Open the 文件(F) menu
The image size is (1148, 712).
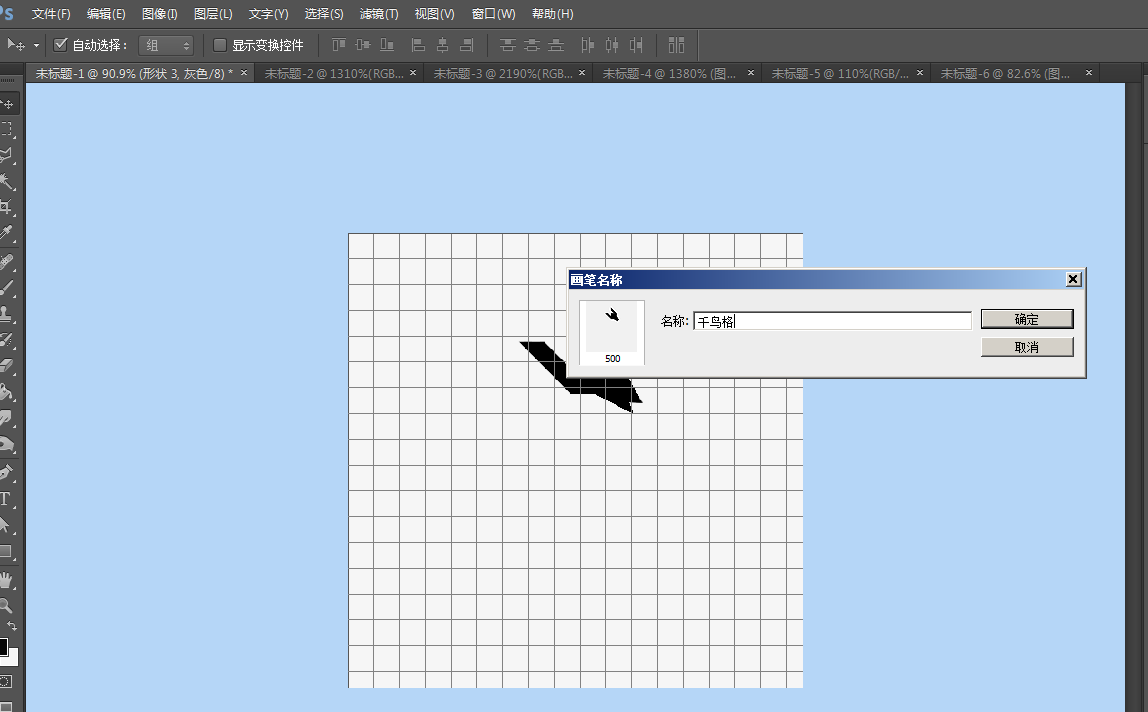(51, 14)
